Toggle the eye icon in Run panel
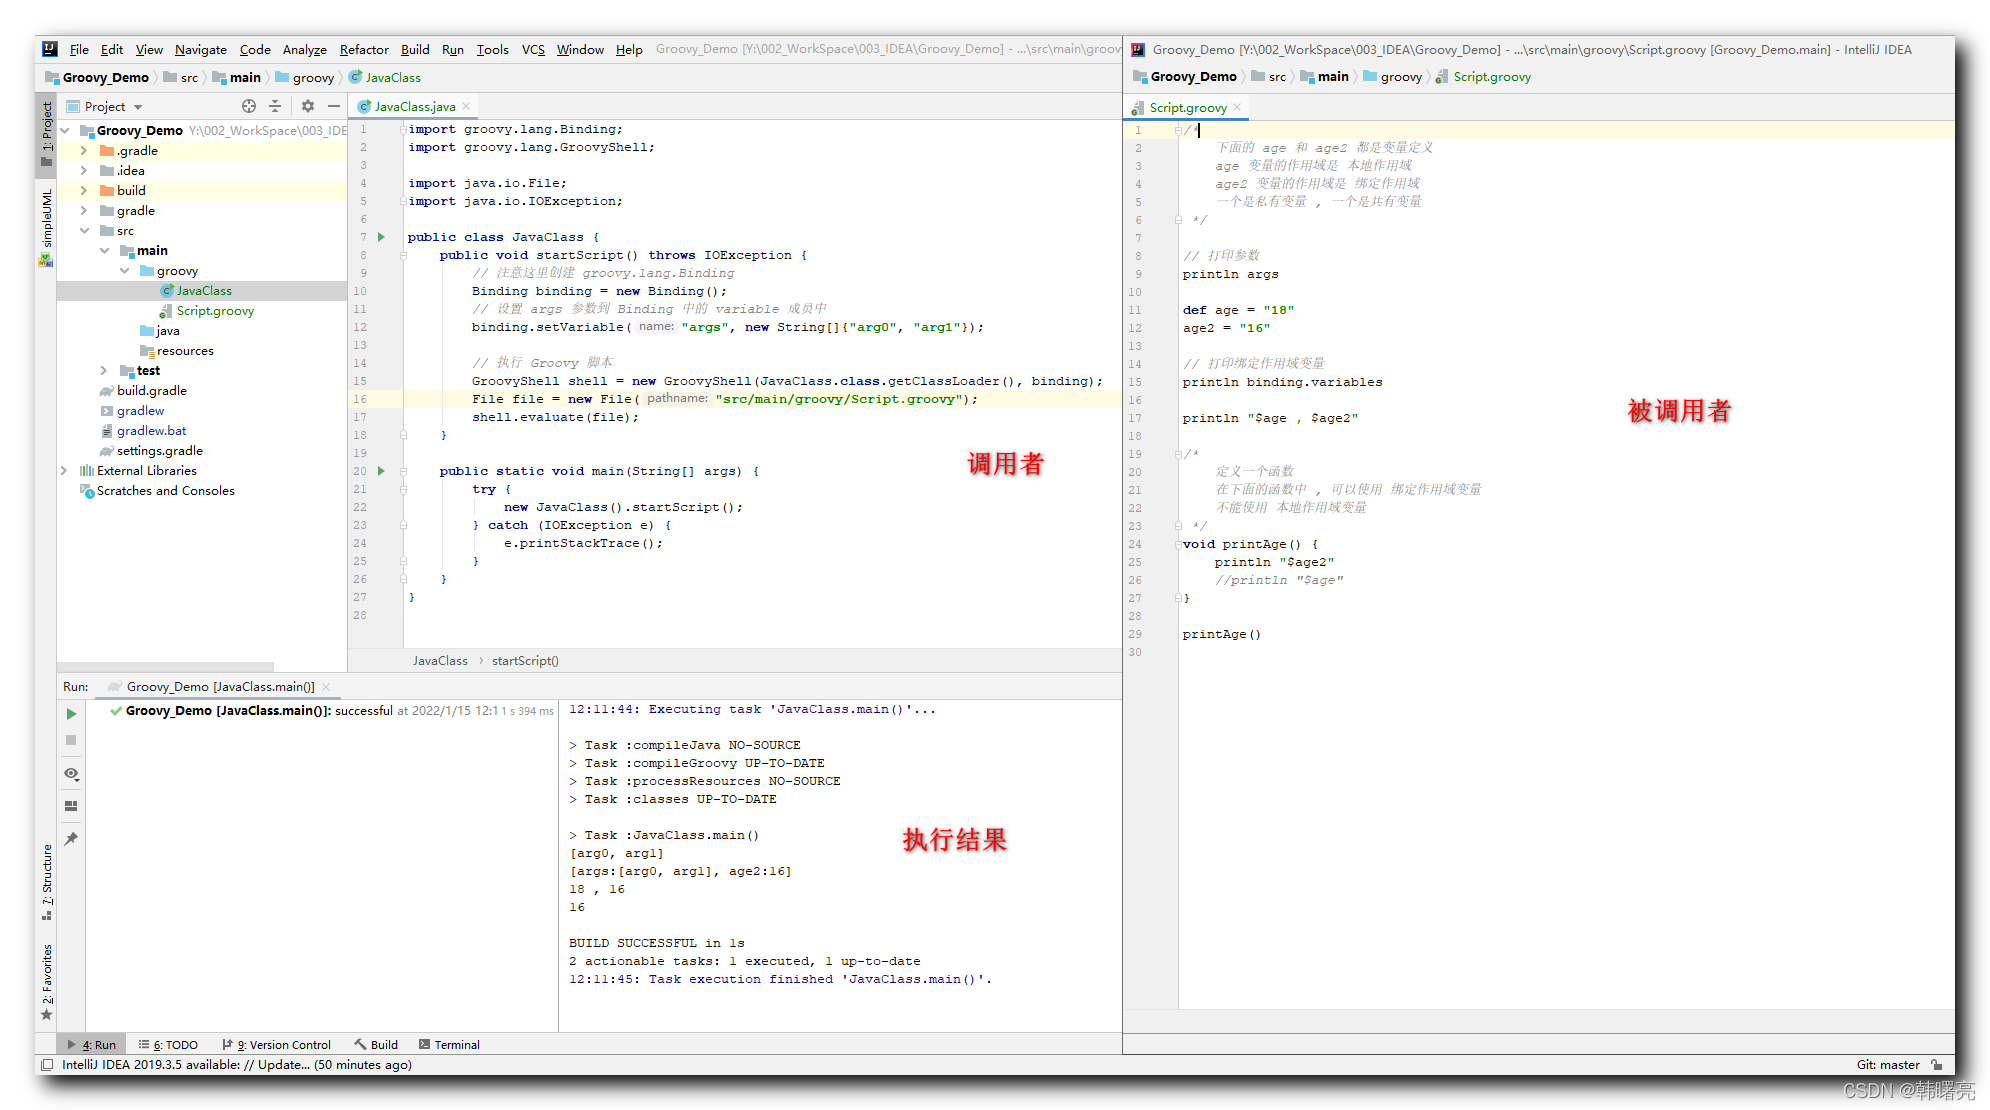Screen dimensions: 1990x1110 click(71, 774)
